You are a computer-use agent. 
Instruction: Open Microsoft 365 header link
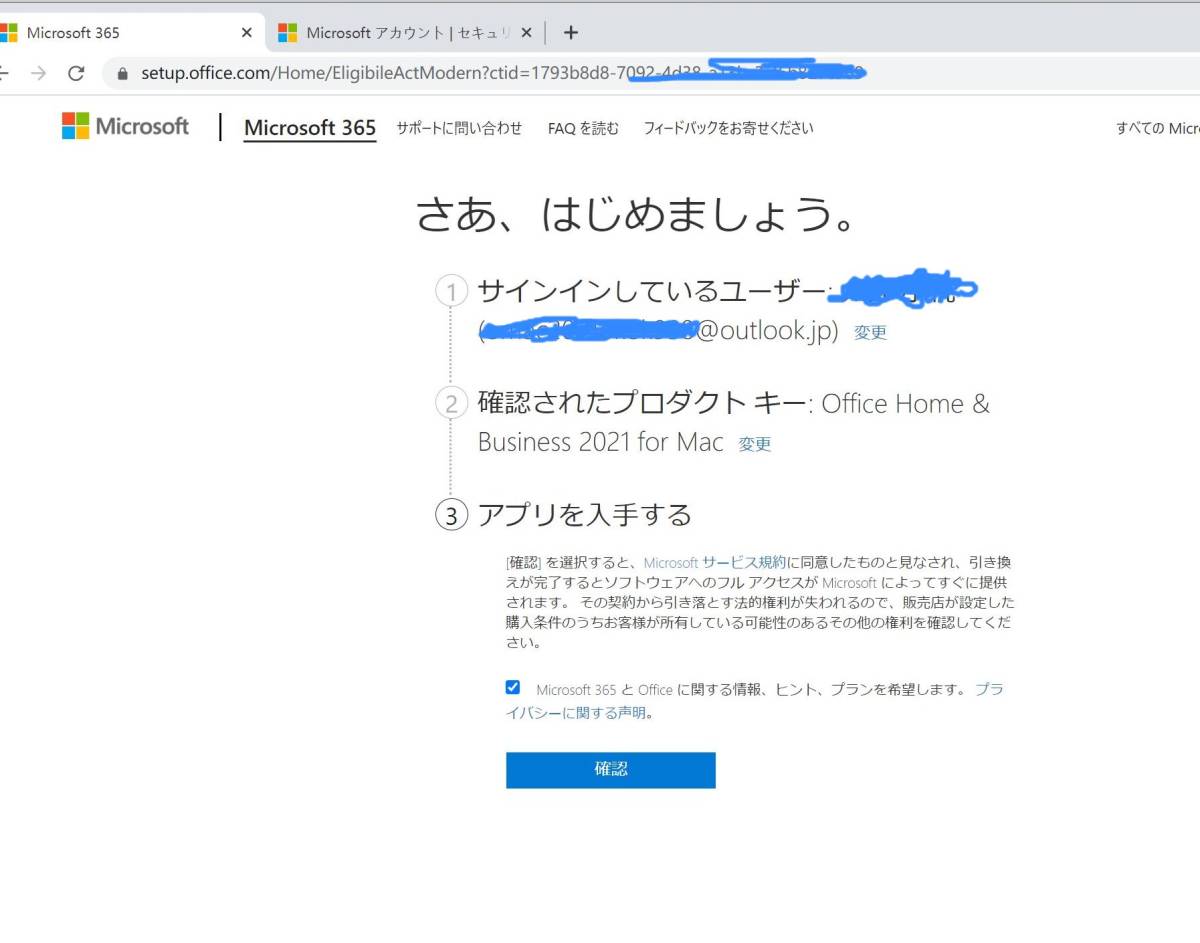coord(310,128)
